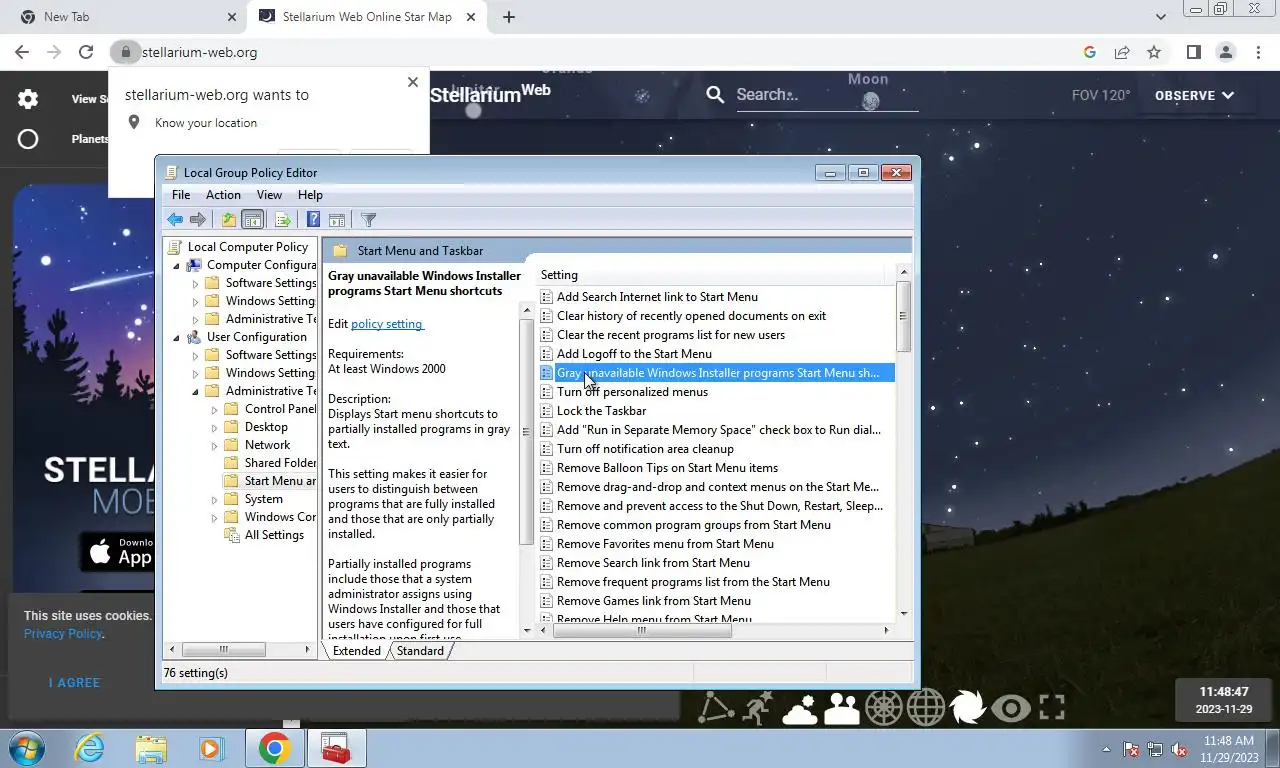The height and width of the screenshot is (768, 1280).
Task: Collapse the Computer Configuration tree node
Action: (177, 265)
